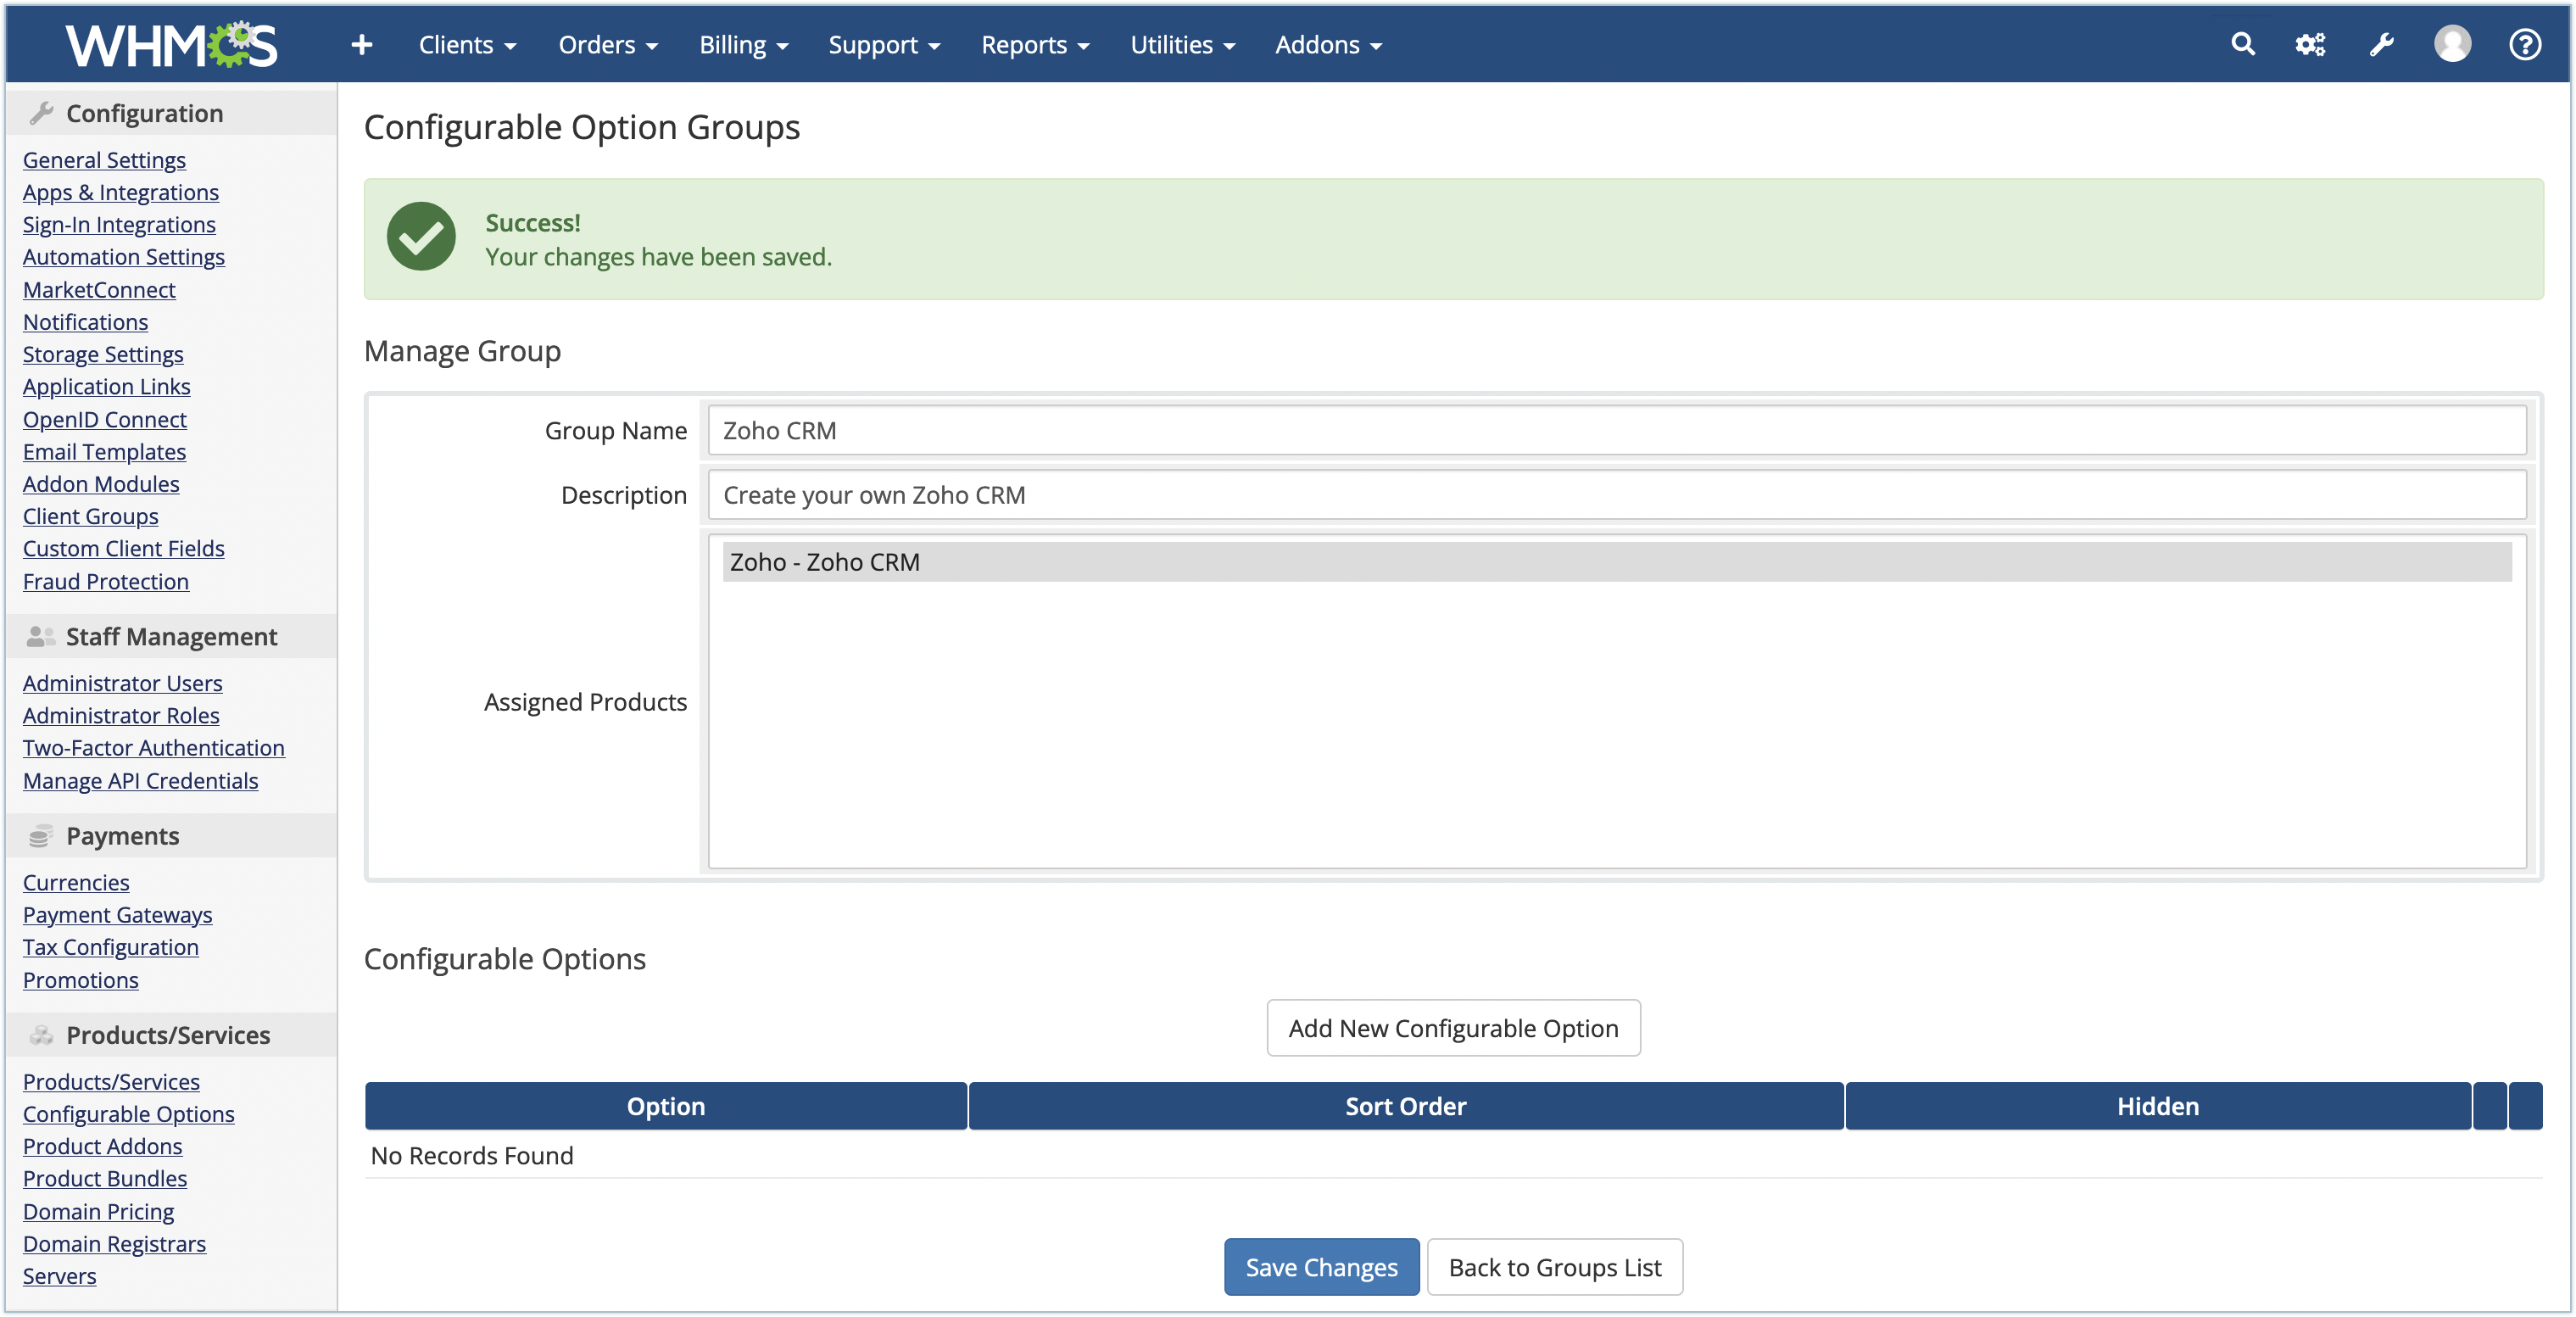This screenshot has height=1317, width=2576.
Task: Click the WHMCS logo
Action: pos(171,44)
